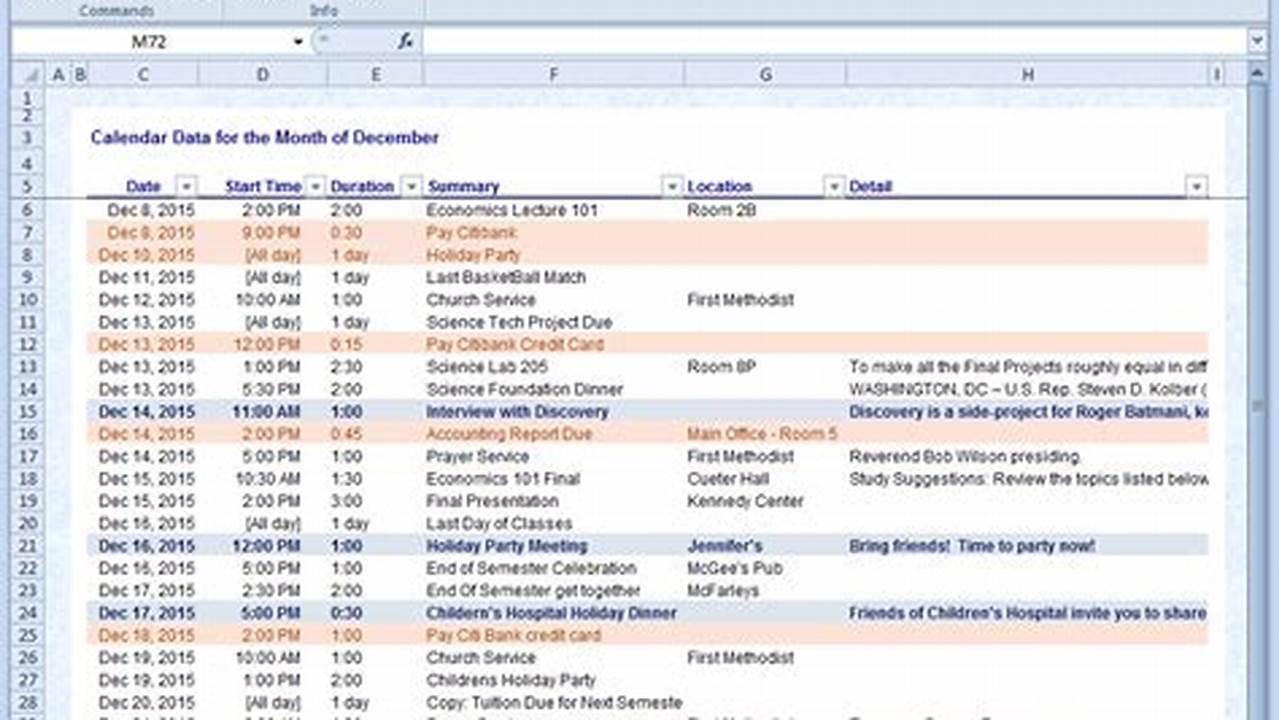This screenshot has width=1279, height=720.
Task: Select column H header
Action: tap(1028, 73)
